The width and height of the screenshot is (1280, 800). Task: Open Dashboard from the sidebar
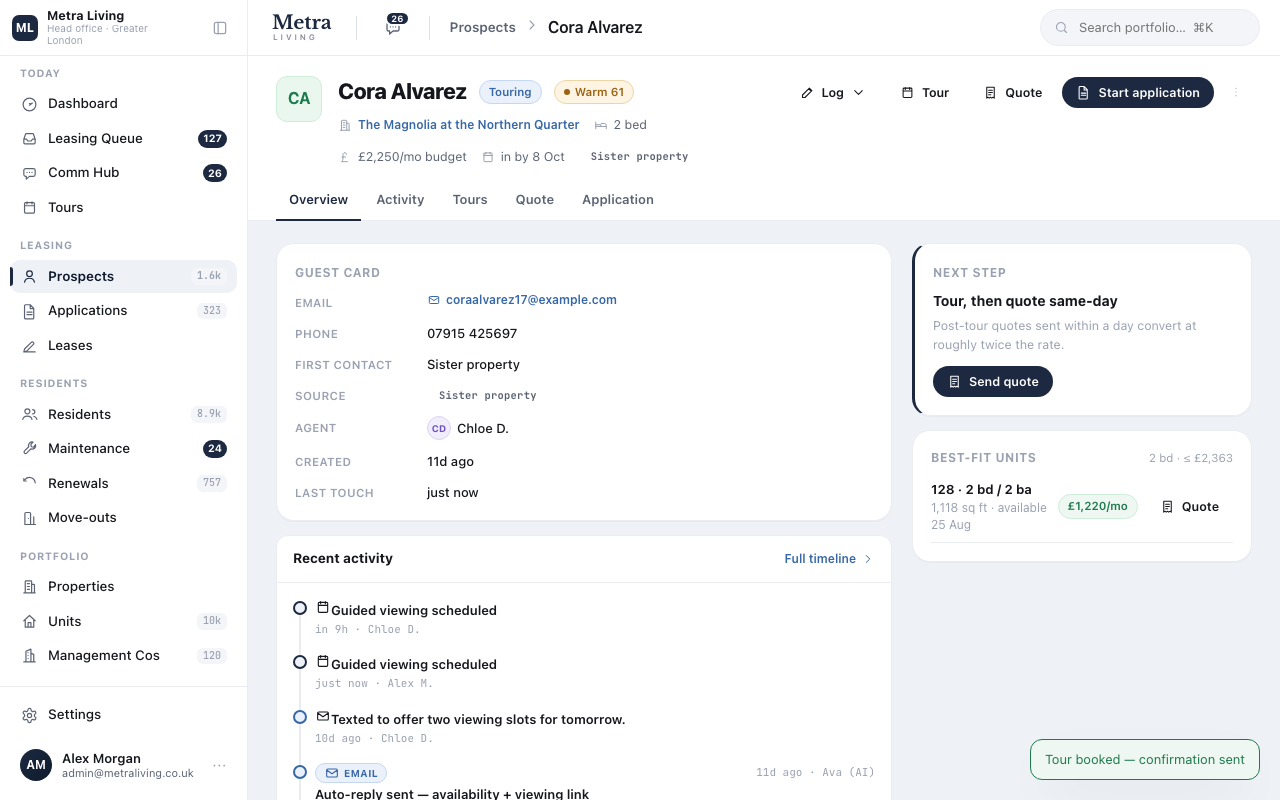tap(123, 104)
